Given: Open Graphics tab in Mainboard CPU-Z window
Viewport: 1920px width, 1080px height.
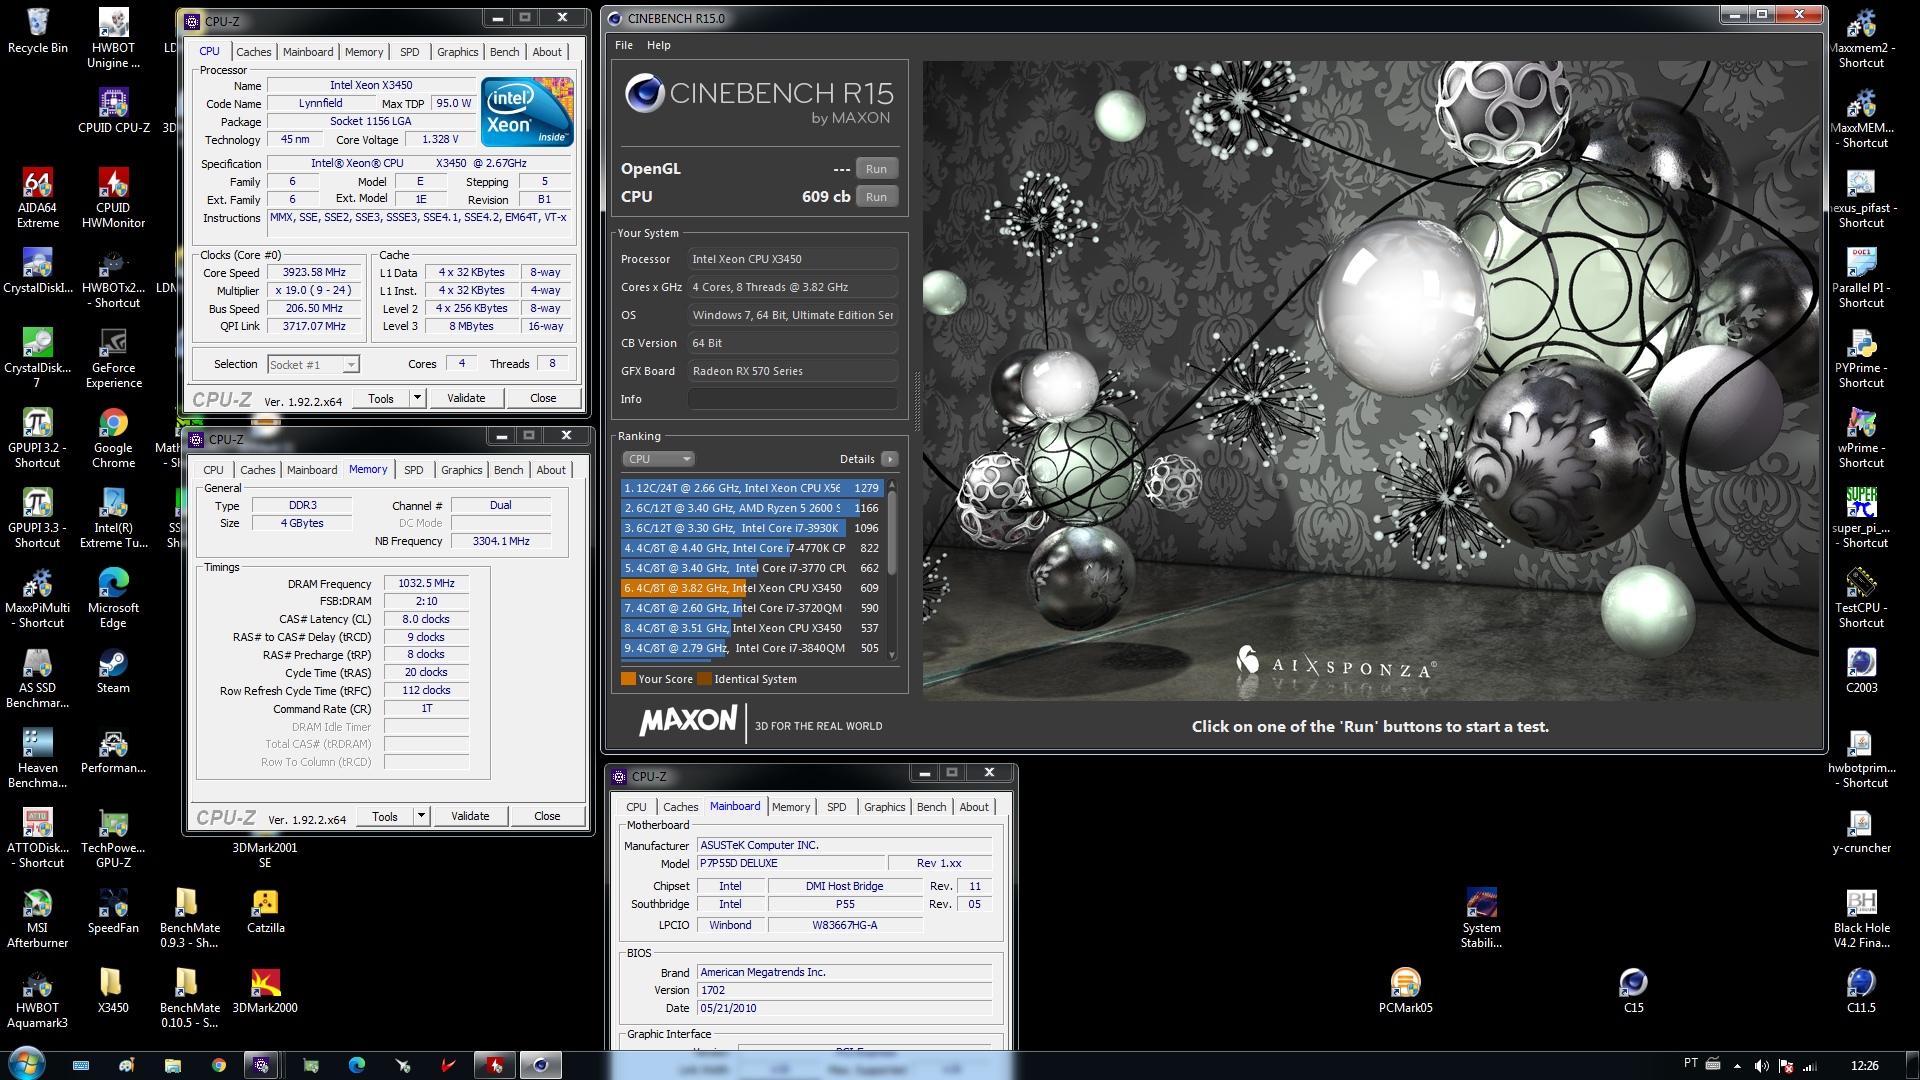Looking at the screenshot, I should click(x=885, y=807).
